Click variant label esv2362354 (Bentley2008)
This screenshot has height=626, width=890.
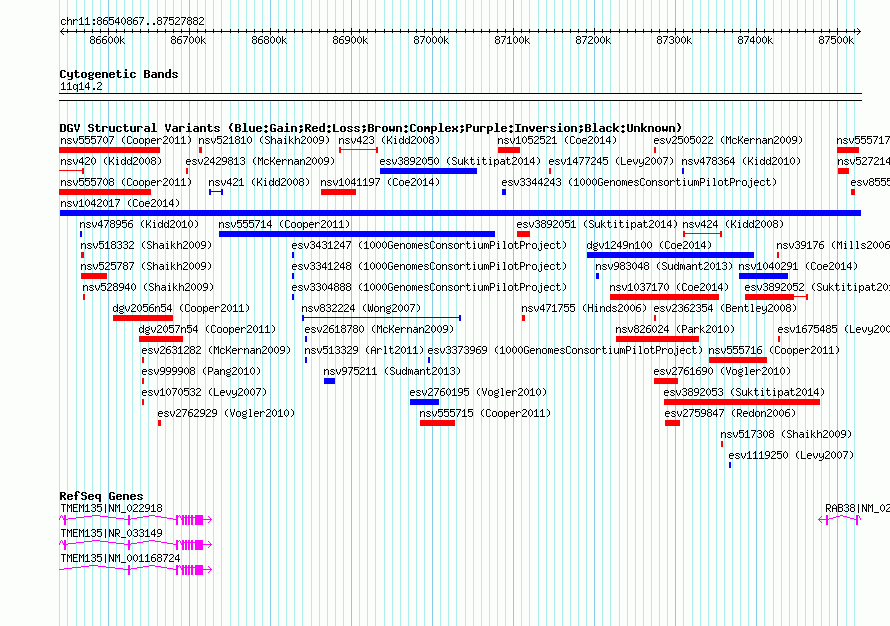pyautogui.click(x=725, y=308)
